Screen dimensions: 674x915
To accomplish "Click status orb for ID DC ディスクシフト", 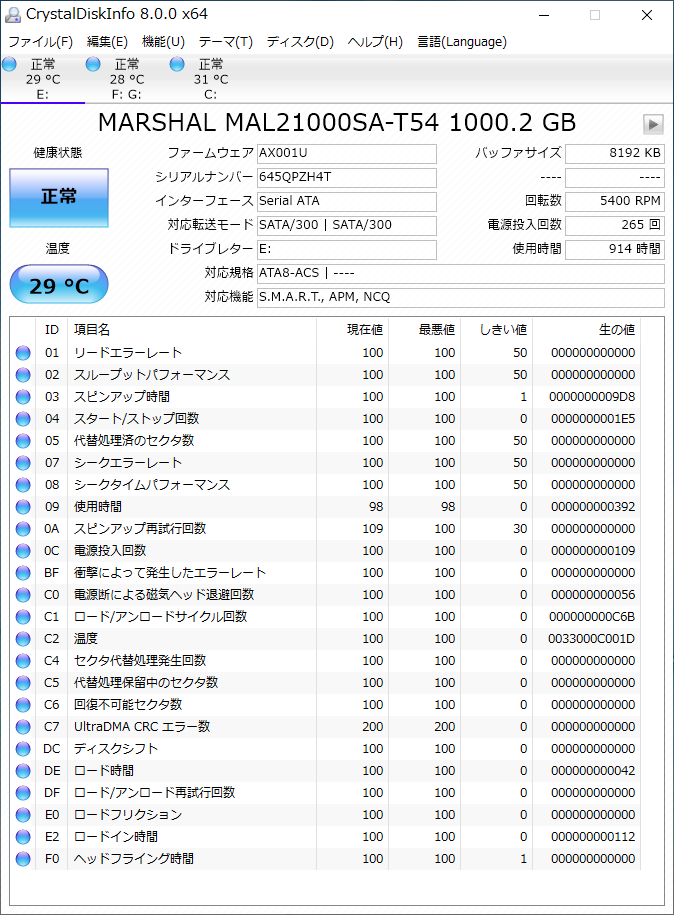I will [23, 749].
